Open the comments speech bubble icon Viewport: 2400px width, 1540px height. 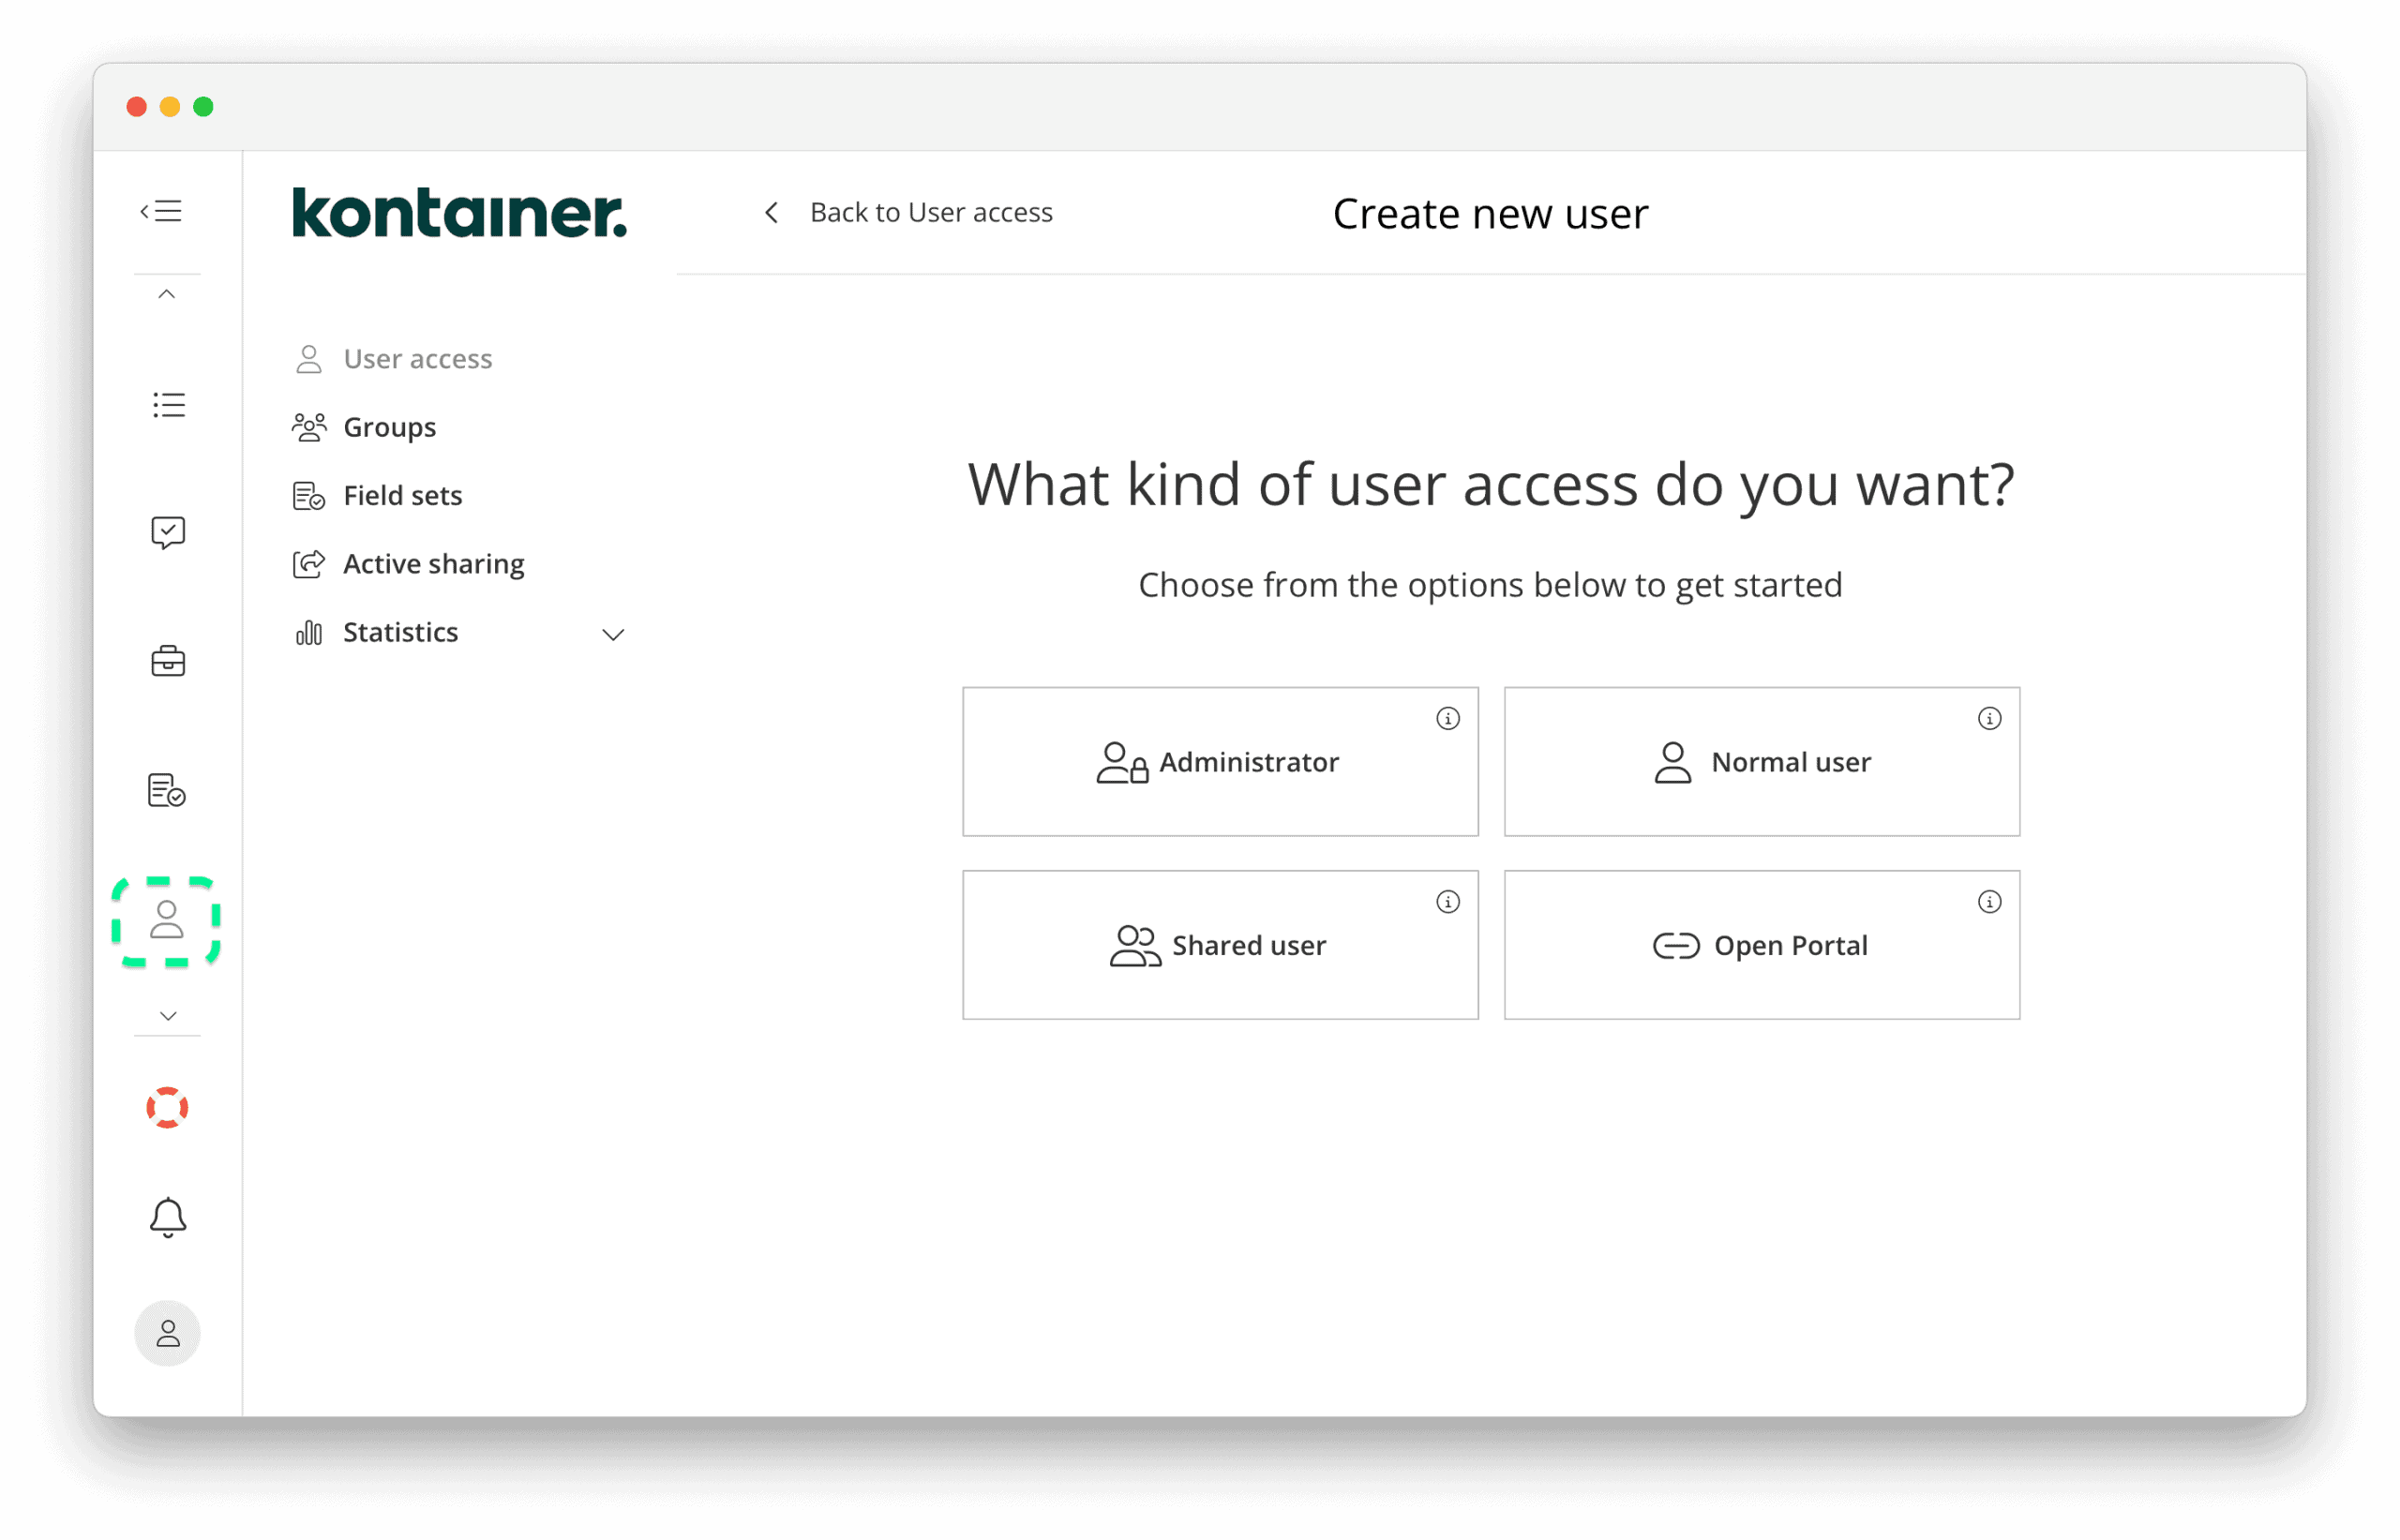coord(168,531)
